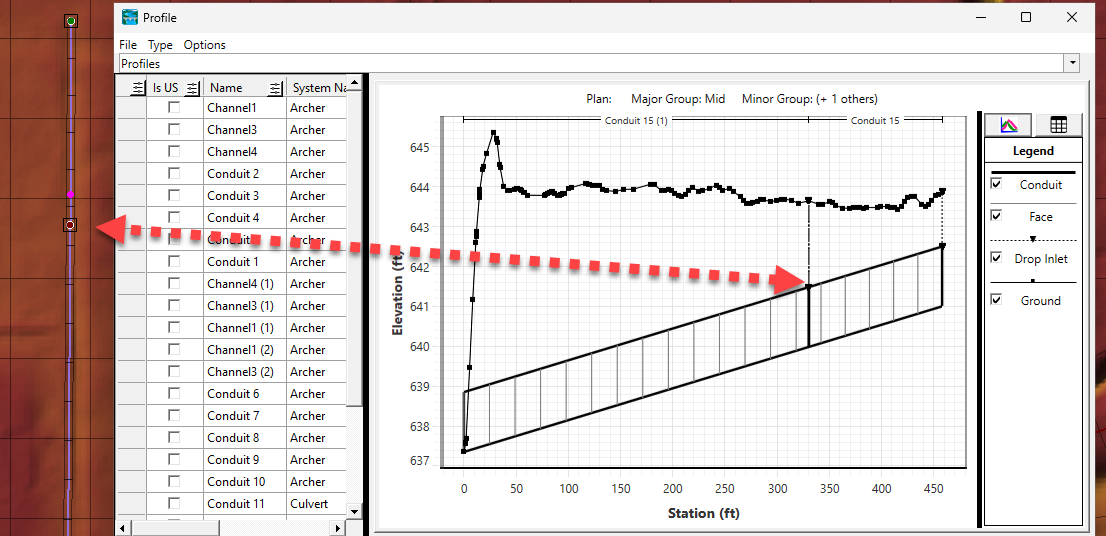Click the System Name column header
Screen dimensions: 1106x536
[318, 88]
